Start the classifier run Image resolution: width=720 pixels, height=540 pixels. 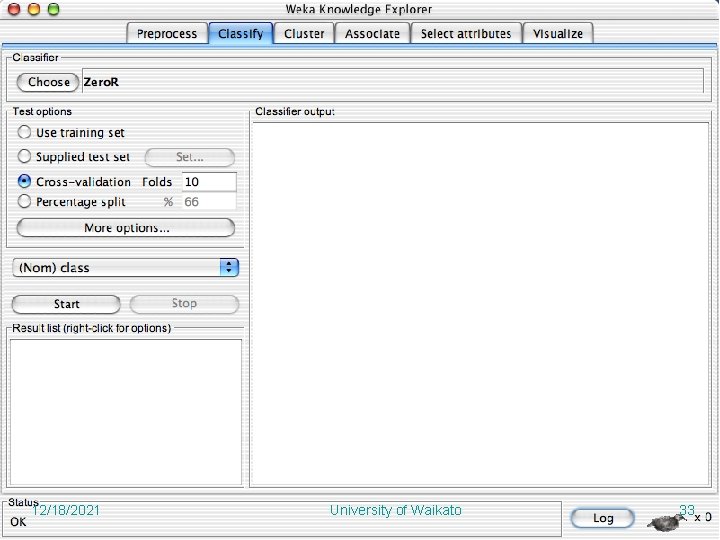click(66, 304)
